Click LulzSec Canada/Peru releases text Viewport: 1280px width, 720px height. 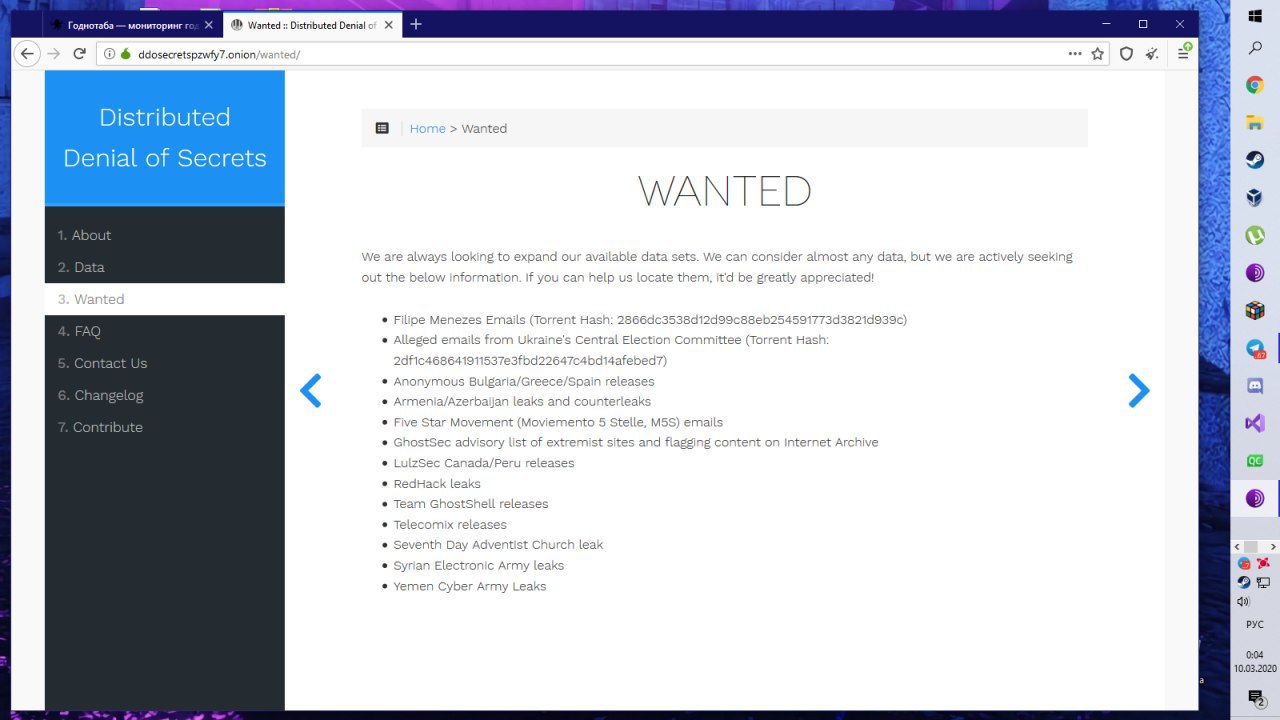(484, 463)
